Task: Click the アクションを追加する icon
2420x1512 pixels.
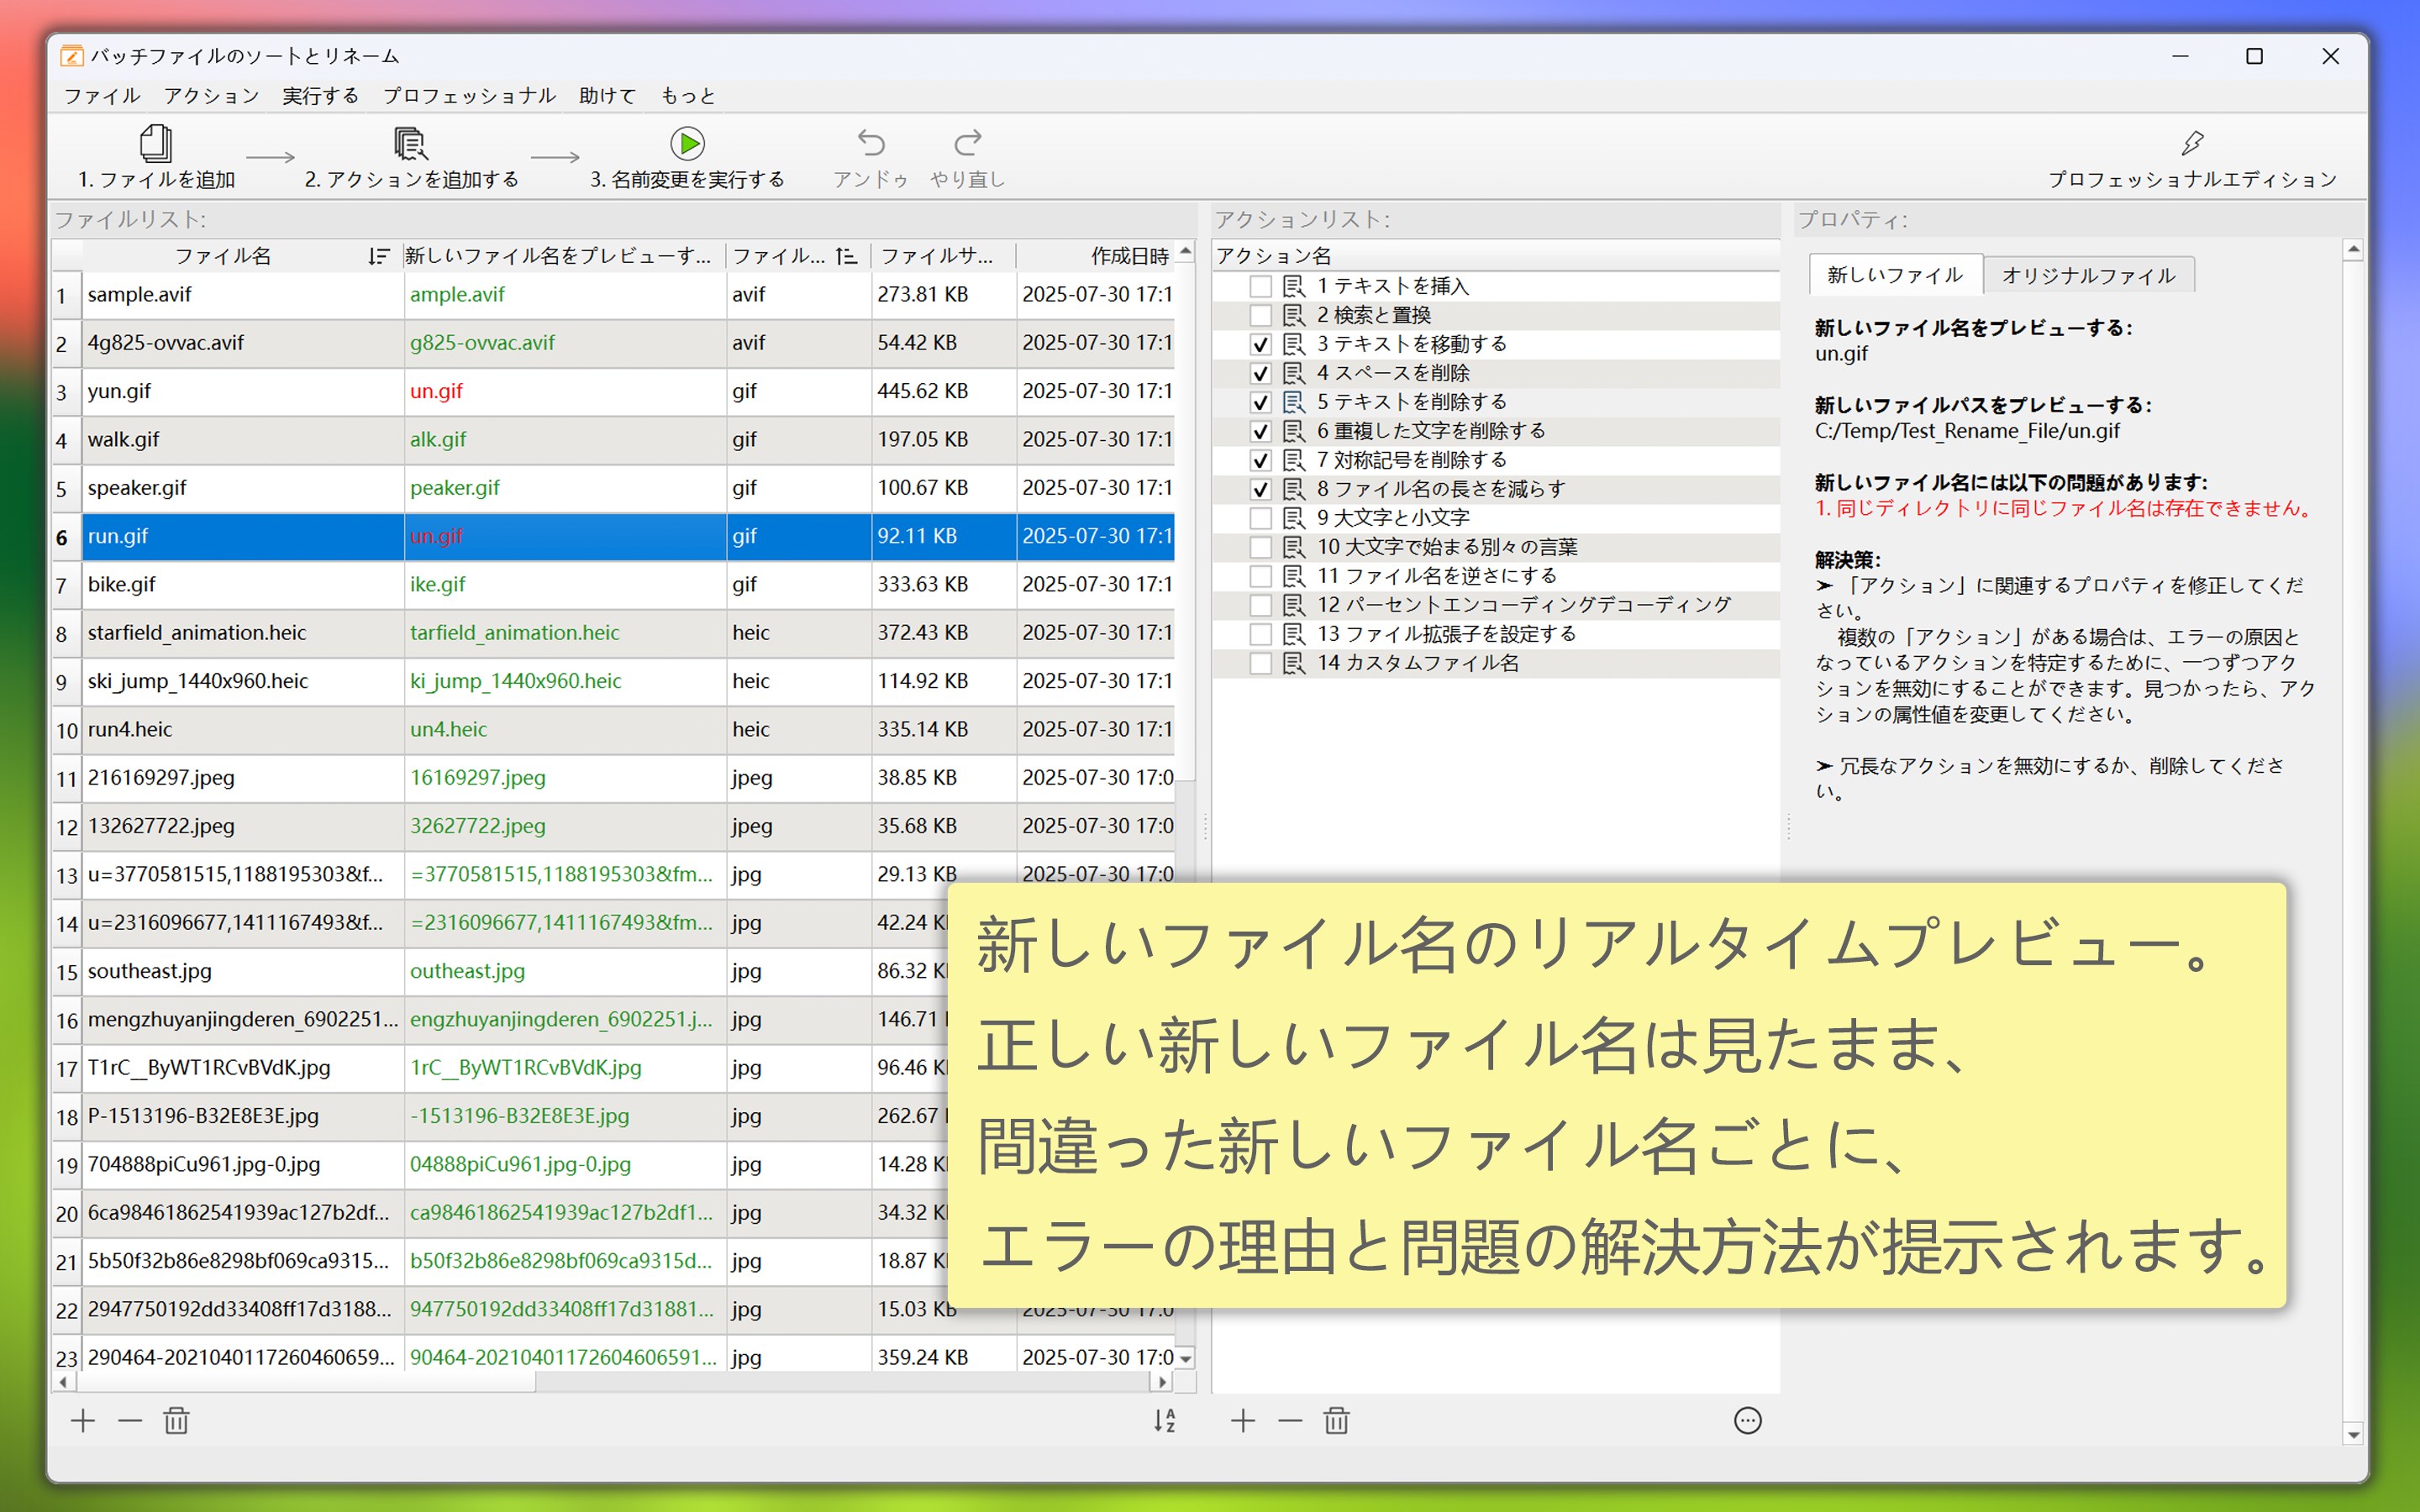Action: click(x=410, y=143)
